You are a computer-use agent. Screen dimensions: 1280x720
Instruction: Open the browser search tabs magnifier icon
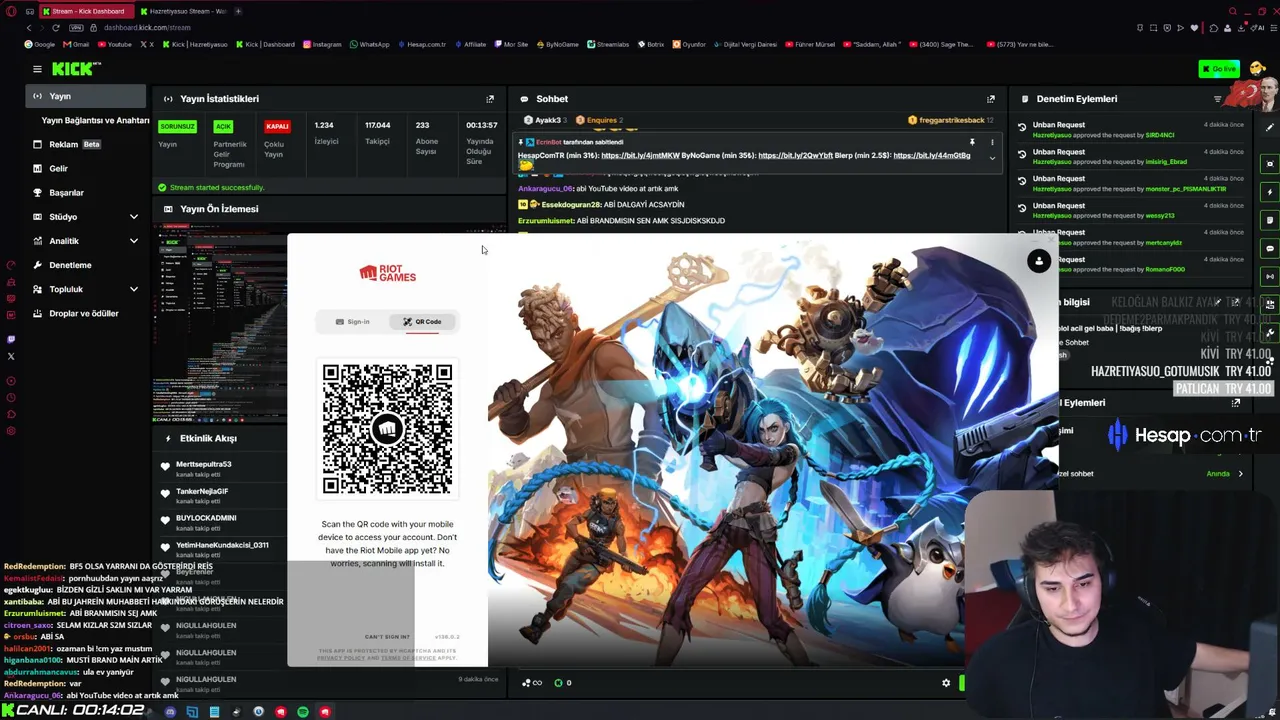1233,11
